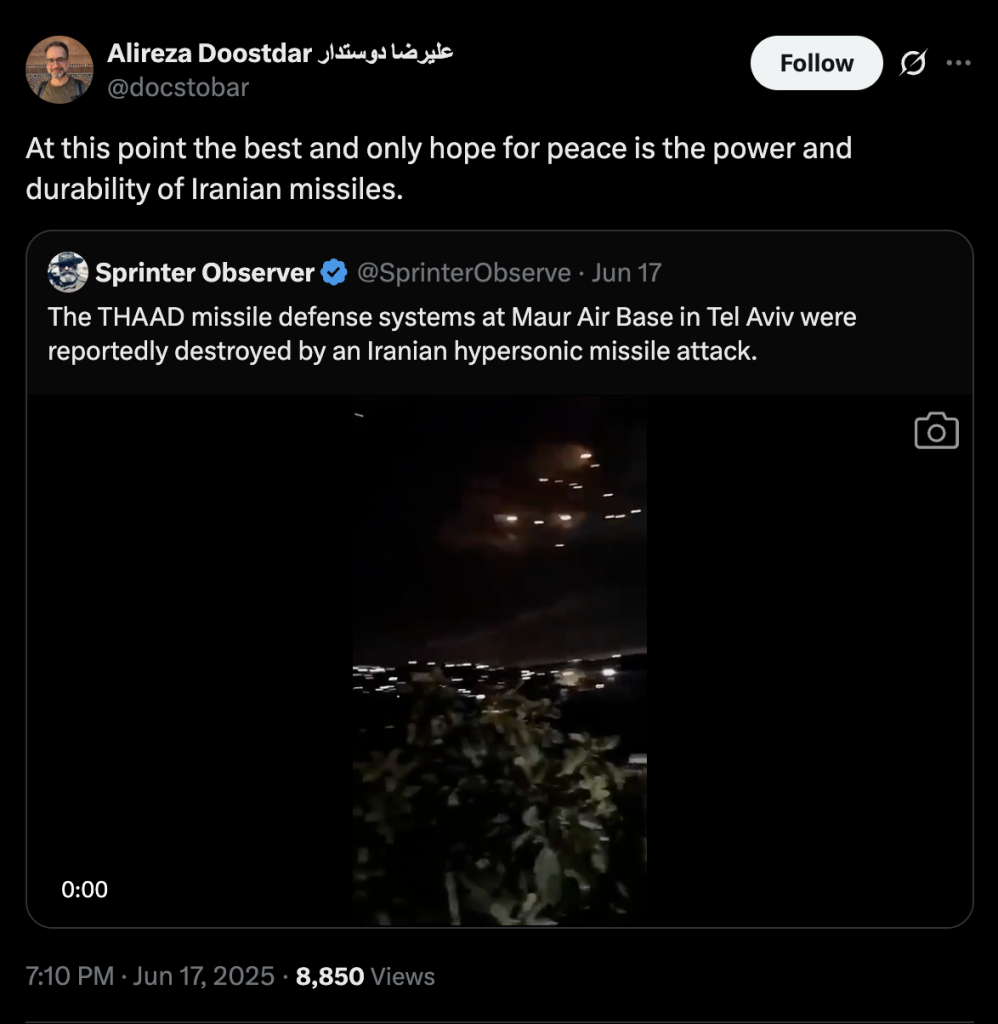Play the night sky missile video
Viewport: 998px width, 1024px height.
pos(499,660)
